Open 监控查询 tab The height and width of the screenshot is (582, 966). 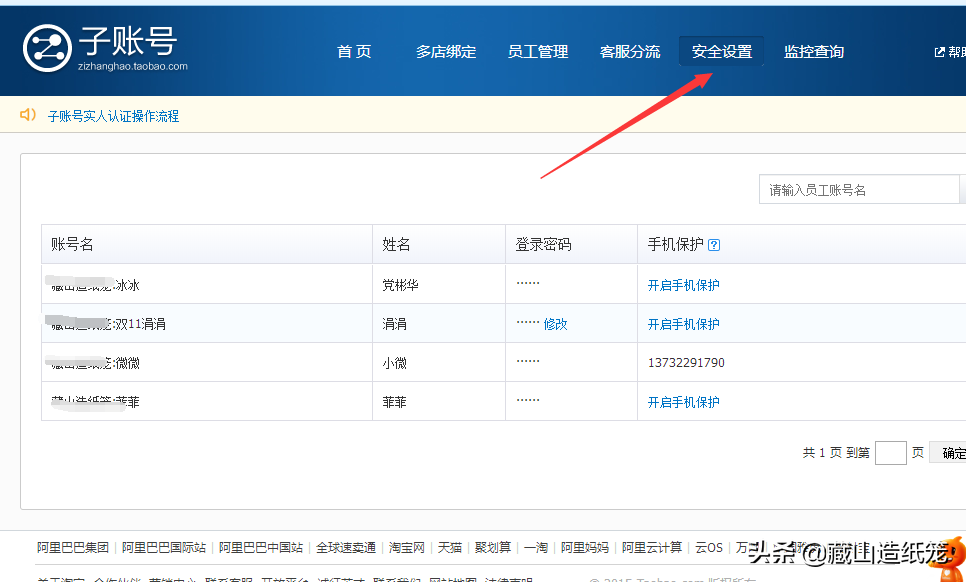click(x=814, y=52)
